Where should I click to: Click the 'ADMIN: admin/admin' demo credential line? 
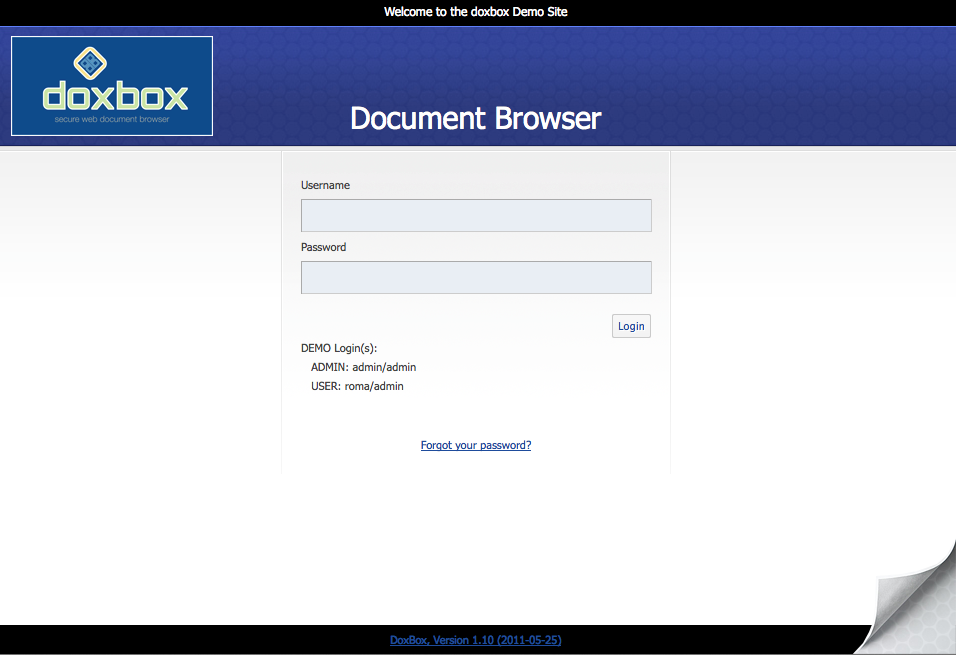[364, 367]
